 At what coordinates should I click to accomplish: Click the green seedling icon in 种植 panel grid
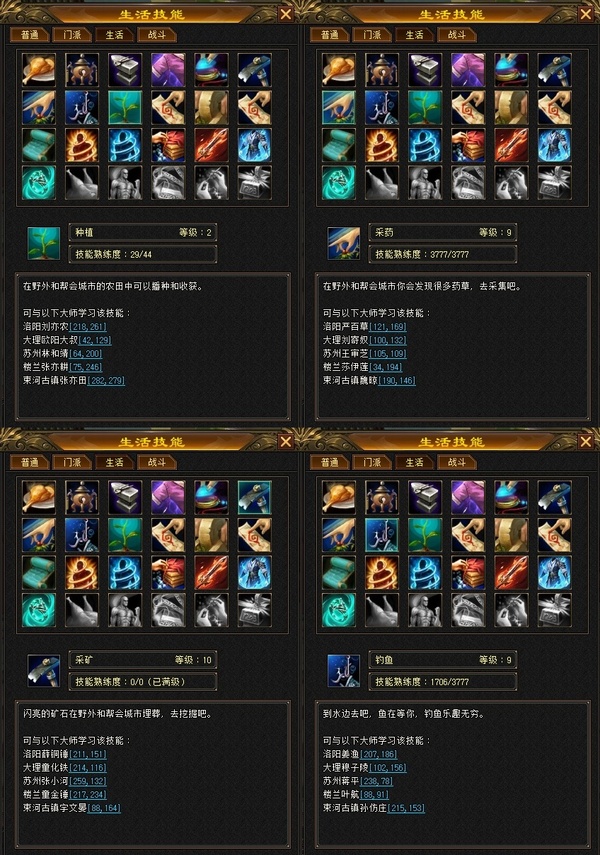click(125, 107)
